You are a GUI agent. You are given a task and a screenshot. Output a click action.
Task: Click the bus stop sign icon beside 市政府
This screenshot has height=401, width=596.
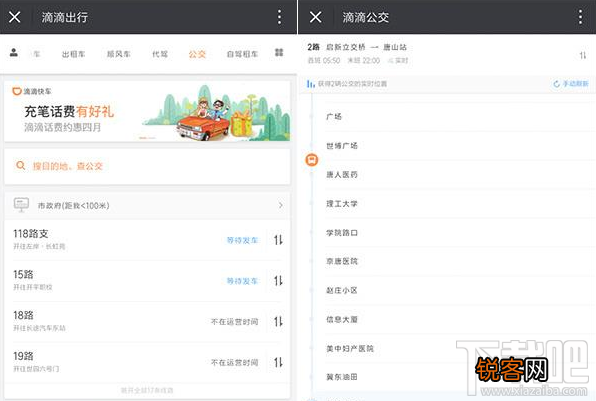pyautogui.click(x=21, y=204)
